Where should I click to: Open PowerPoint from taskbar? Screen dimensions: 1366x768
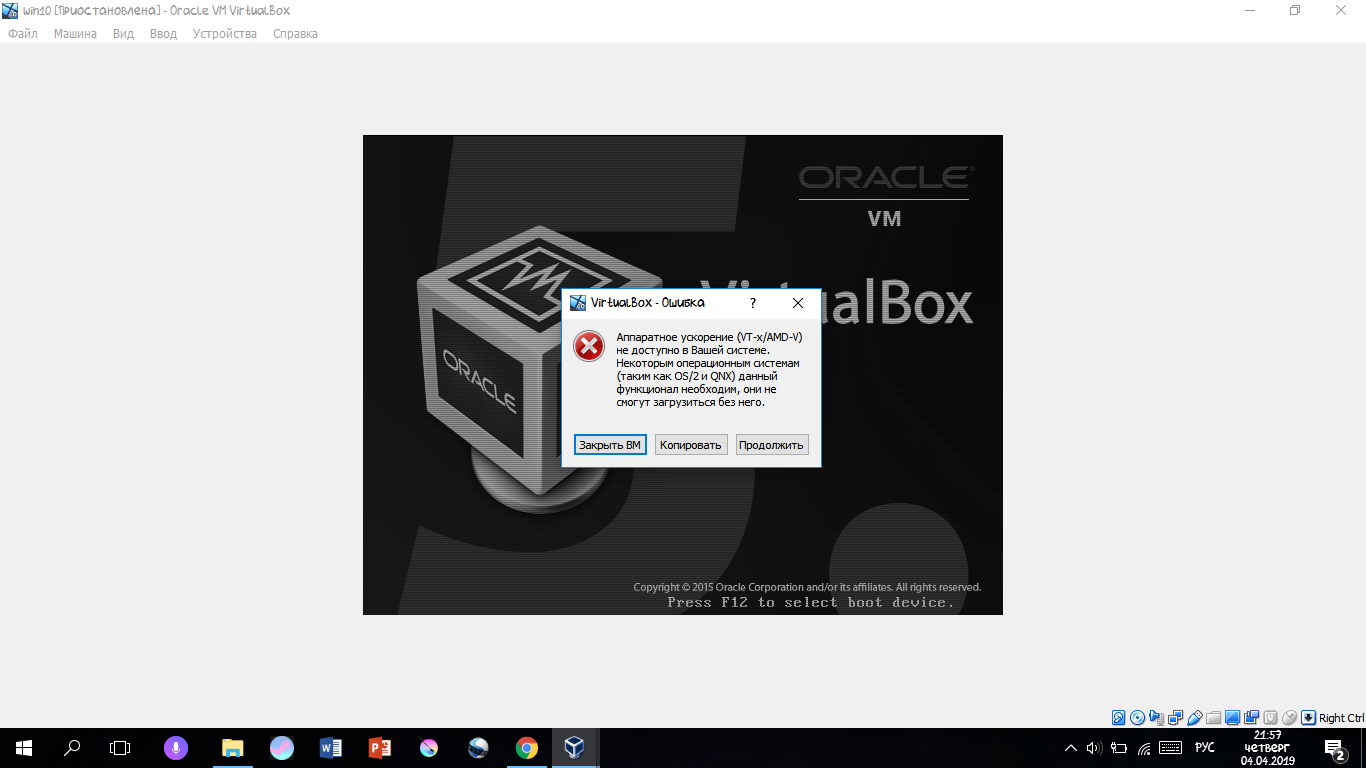pyautogui.click(x=380, y=748)
